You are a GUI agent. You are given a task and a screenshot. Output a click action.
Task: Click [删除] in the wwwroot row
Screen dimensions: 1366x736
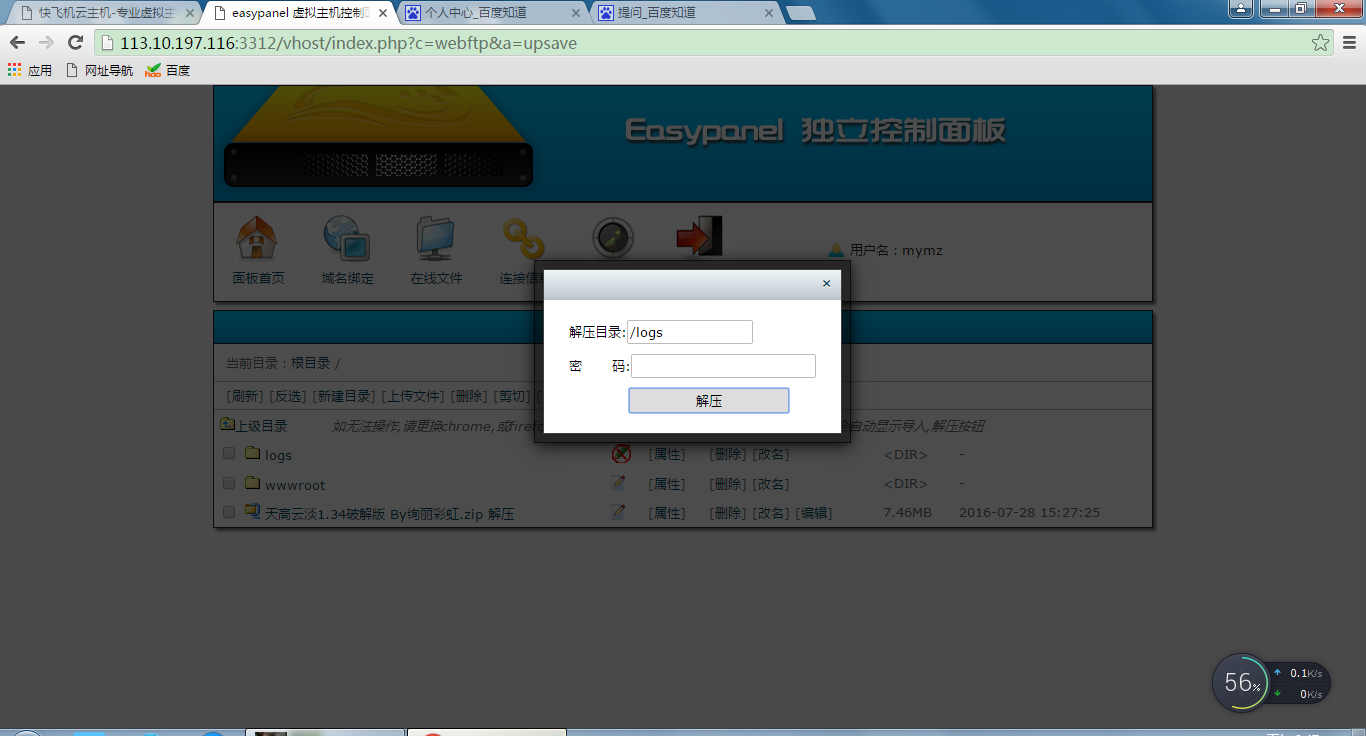pos(728,483)
